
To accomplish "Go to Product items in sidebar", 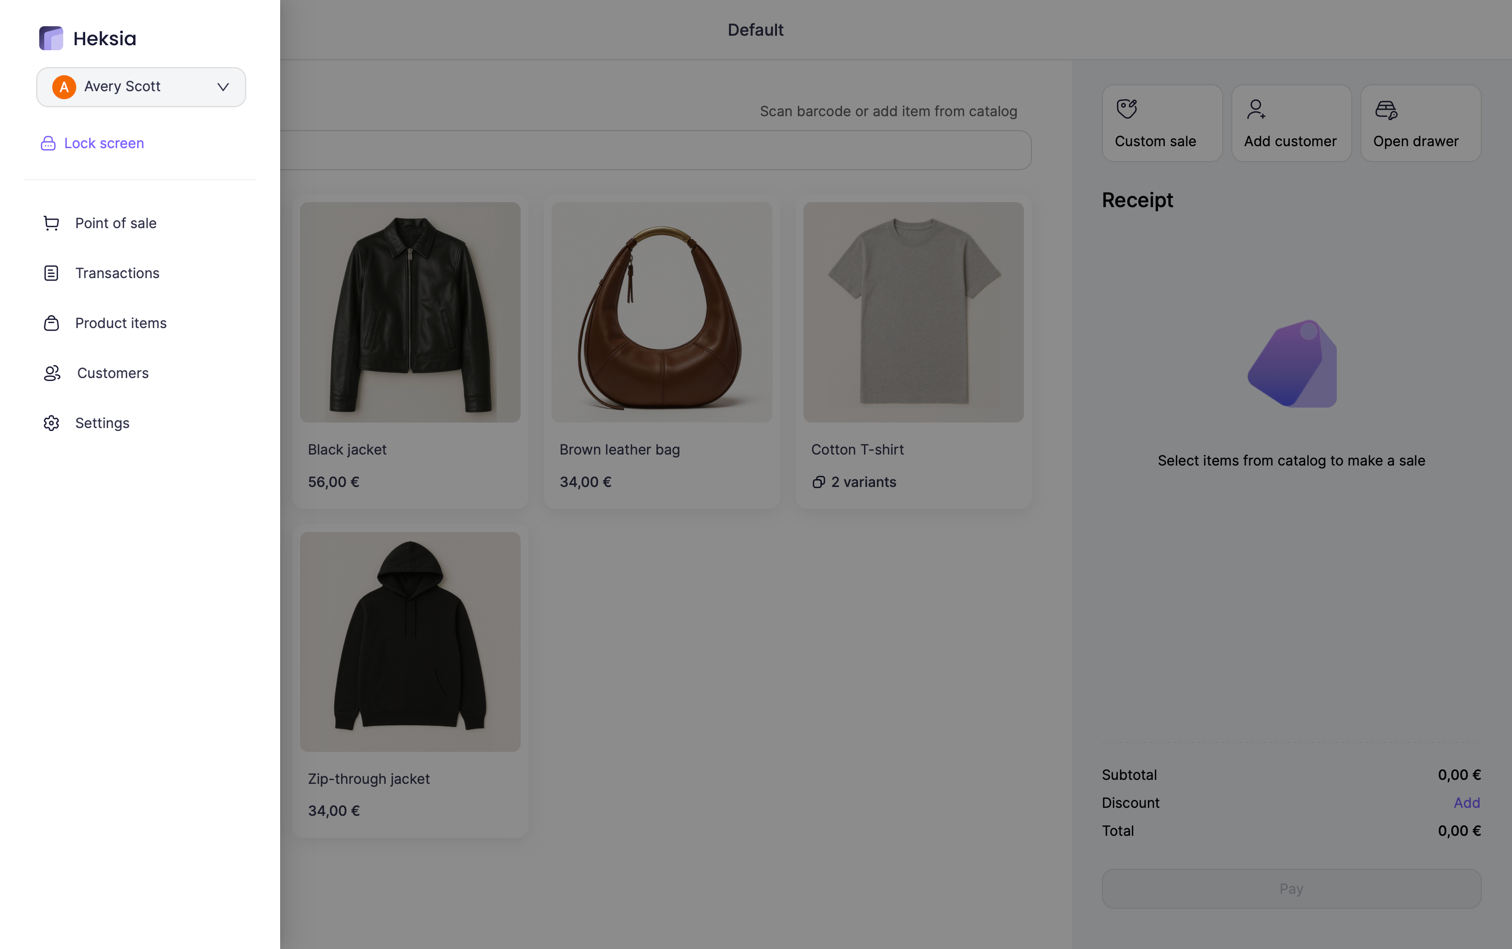I will (x=121, y=323).
